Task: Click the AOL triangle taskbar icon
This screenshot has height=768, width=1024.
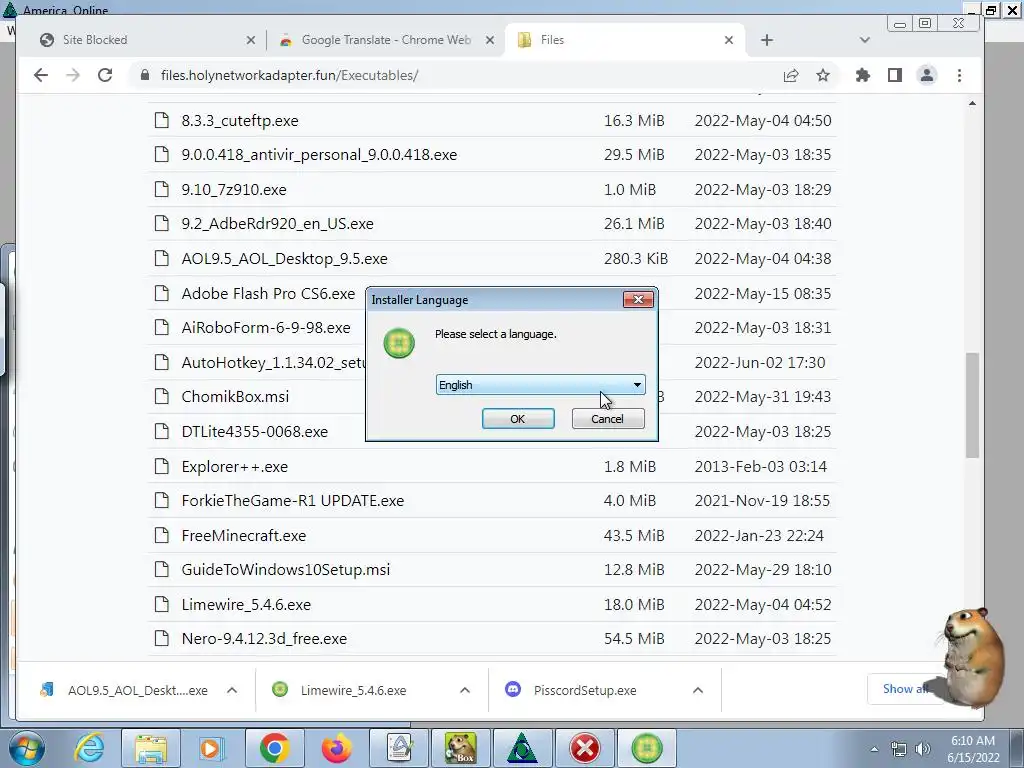Action: point(522,748)
